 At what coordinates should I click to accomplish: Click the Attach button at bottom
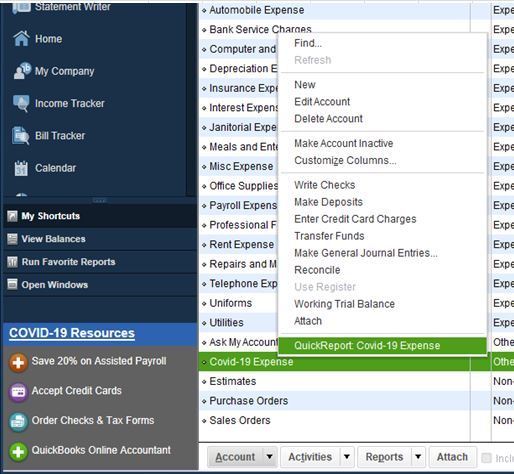452,457
